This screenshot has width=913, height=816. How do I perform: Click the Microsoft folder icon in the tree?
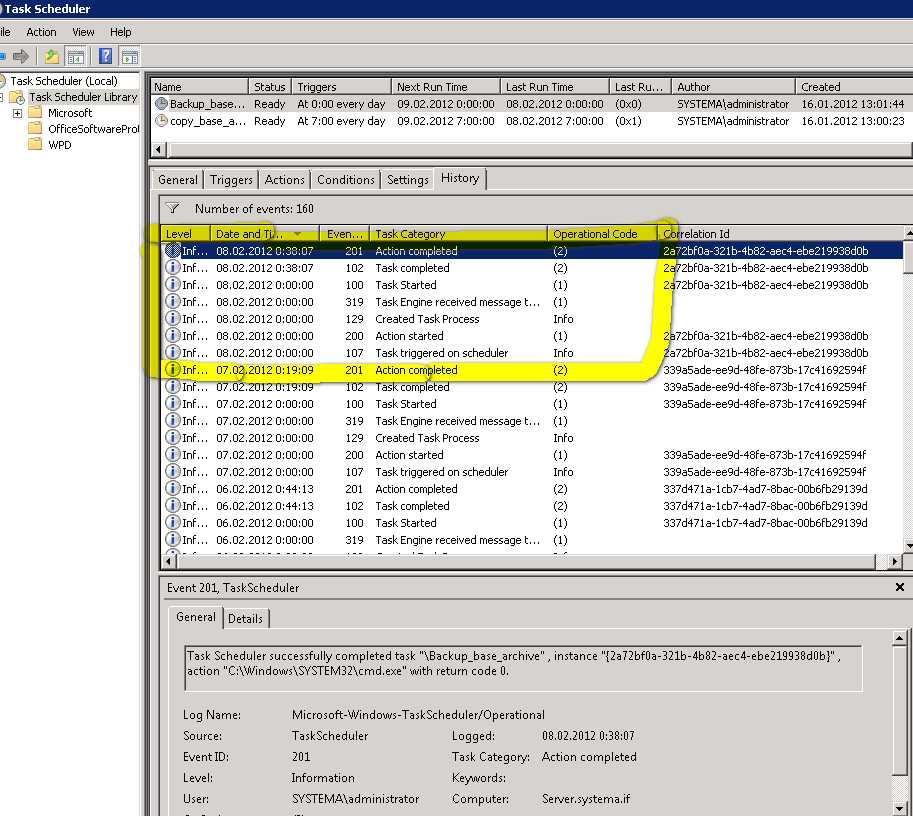36,112
